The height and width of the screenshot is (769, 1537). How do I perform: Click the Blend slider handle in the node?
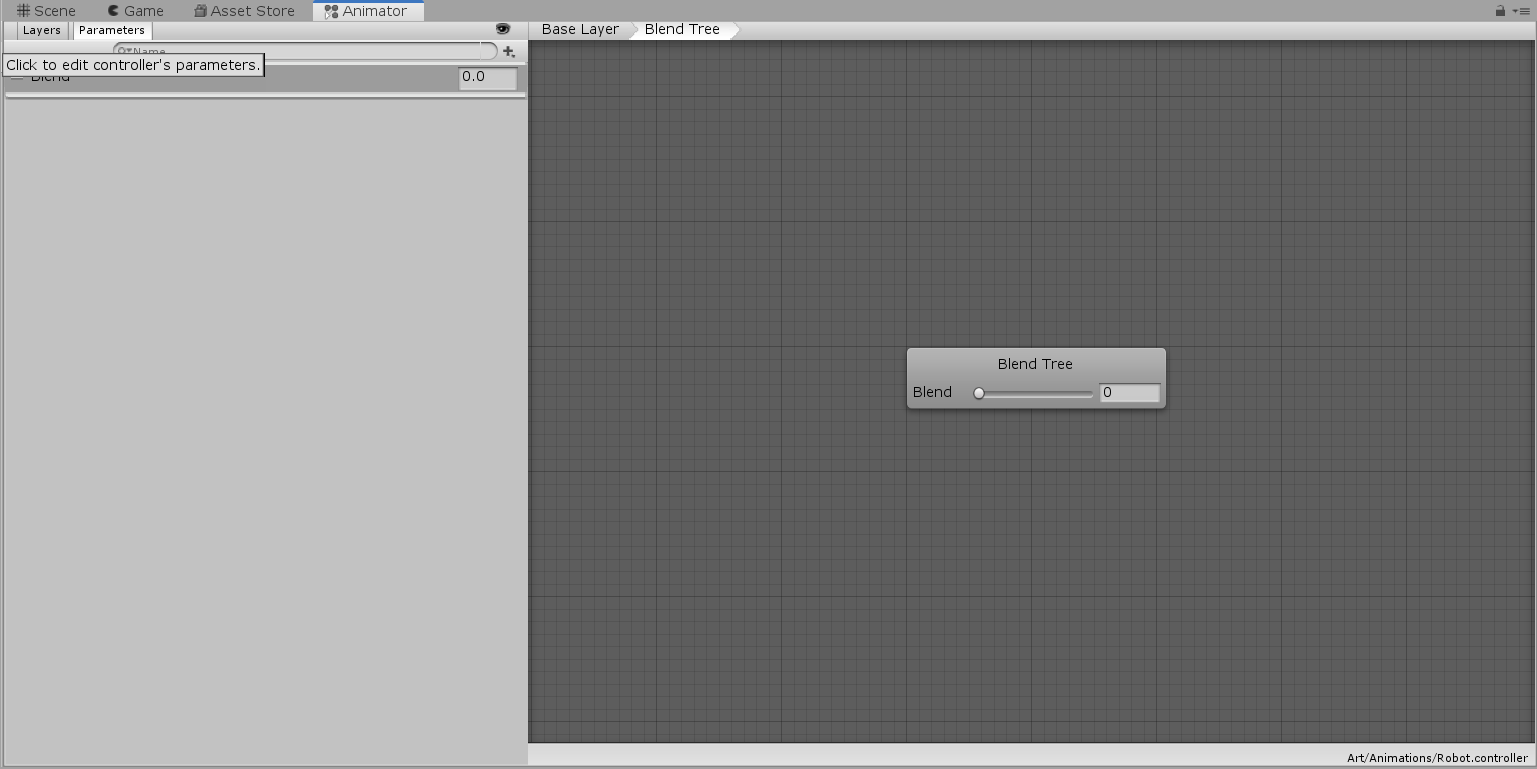click(x=979, y=393)
